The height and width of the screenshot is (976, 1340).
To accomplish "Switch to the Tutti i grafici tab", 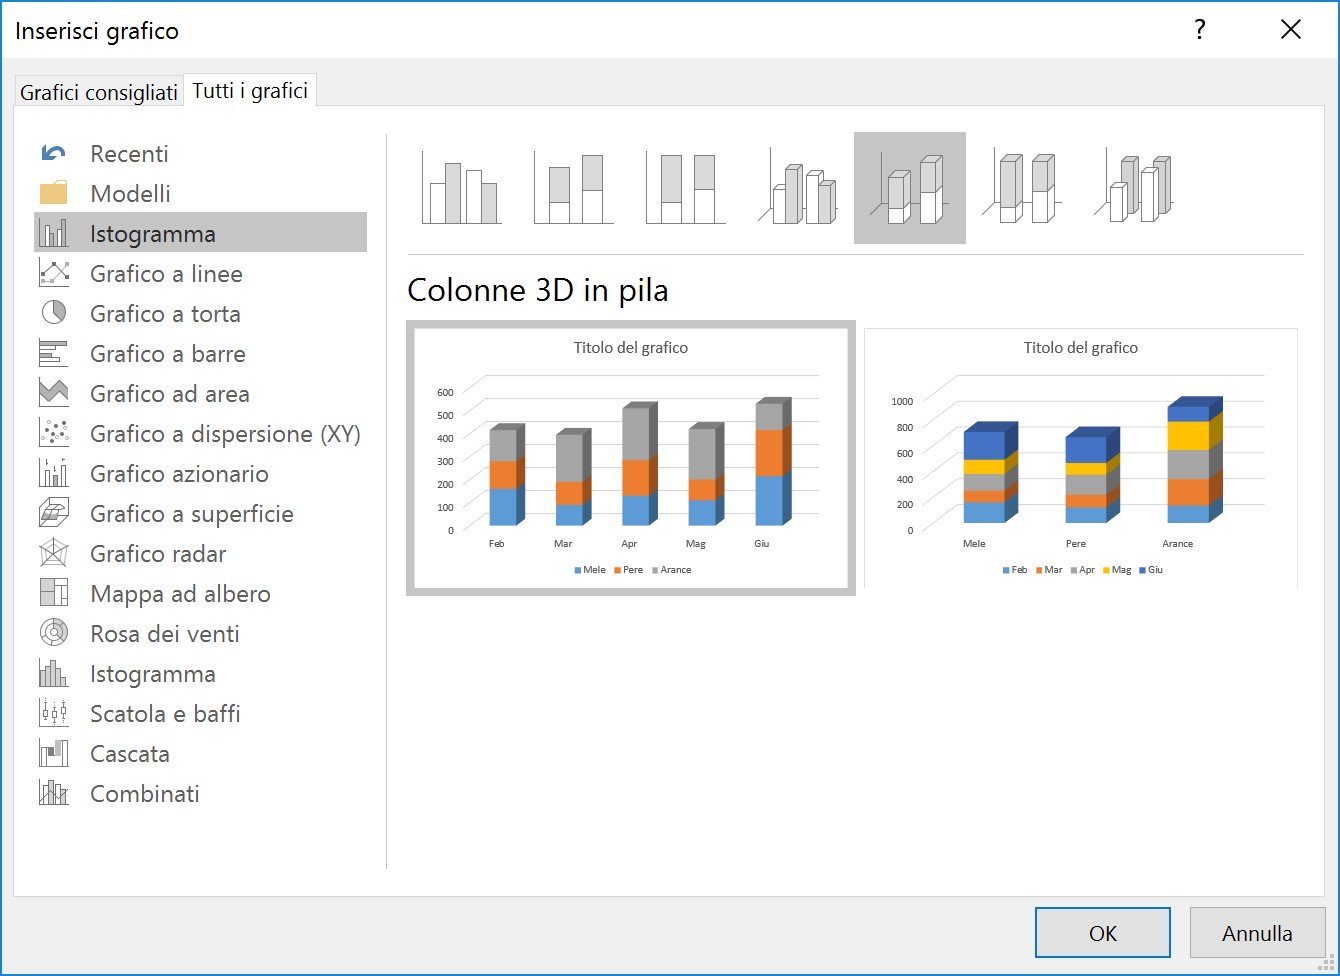I will click(x=250, y=90).
